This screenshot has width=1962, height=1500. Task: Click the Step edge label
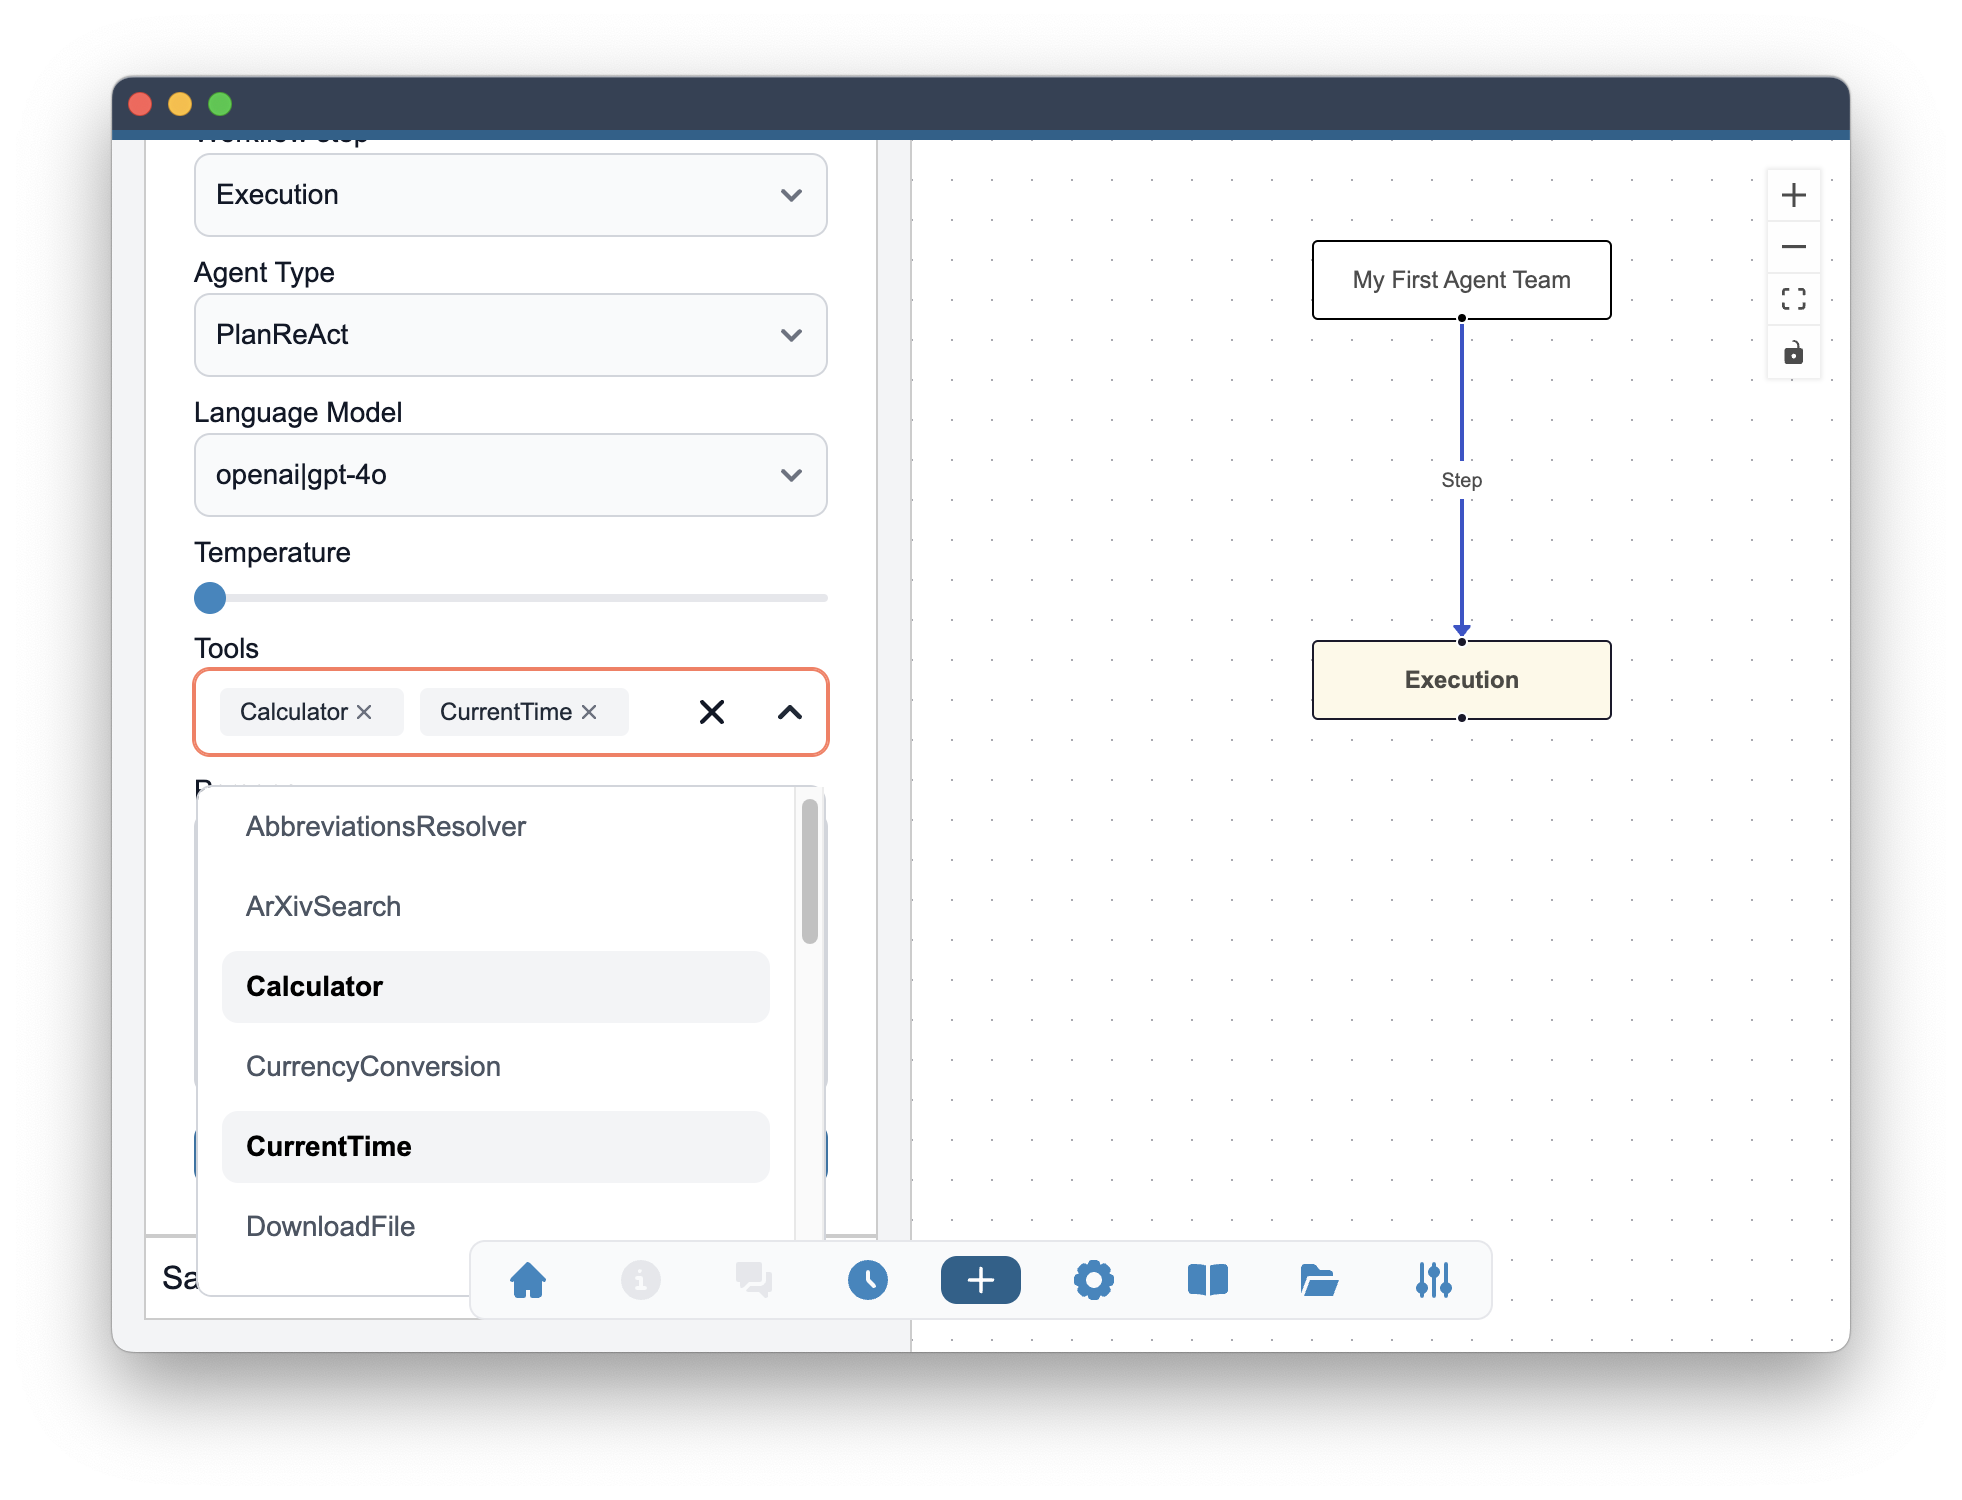[x=1461, y=480]
